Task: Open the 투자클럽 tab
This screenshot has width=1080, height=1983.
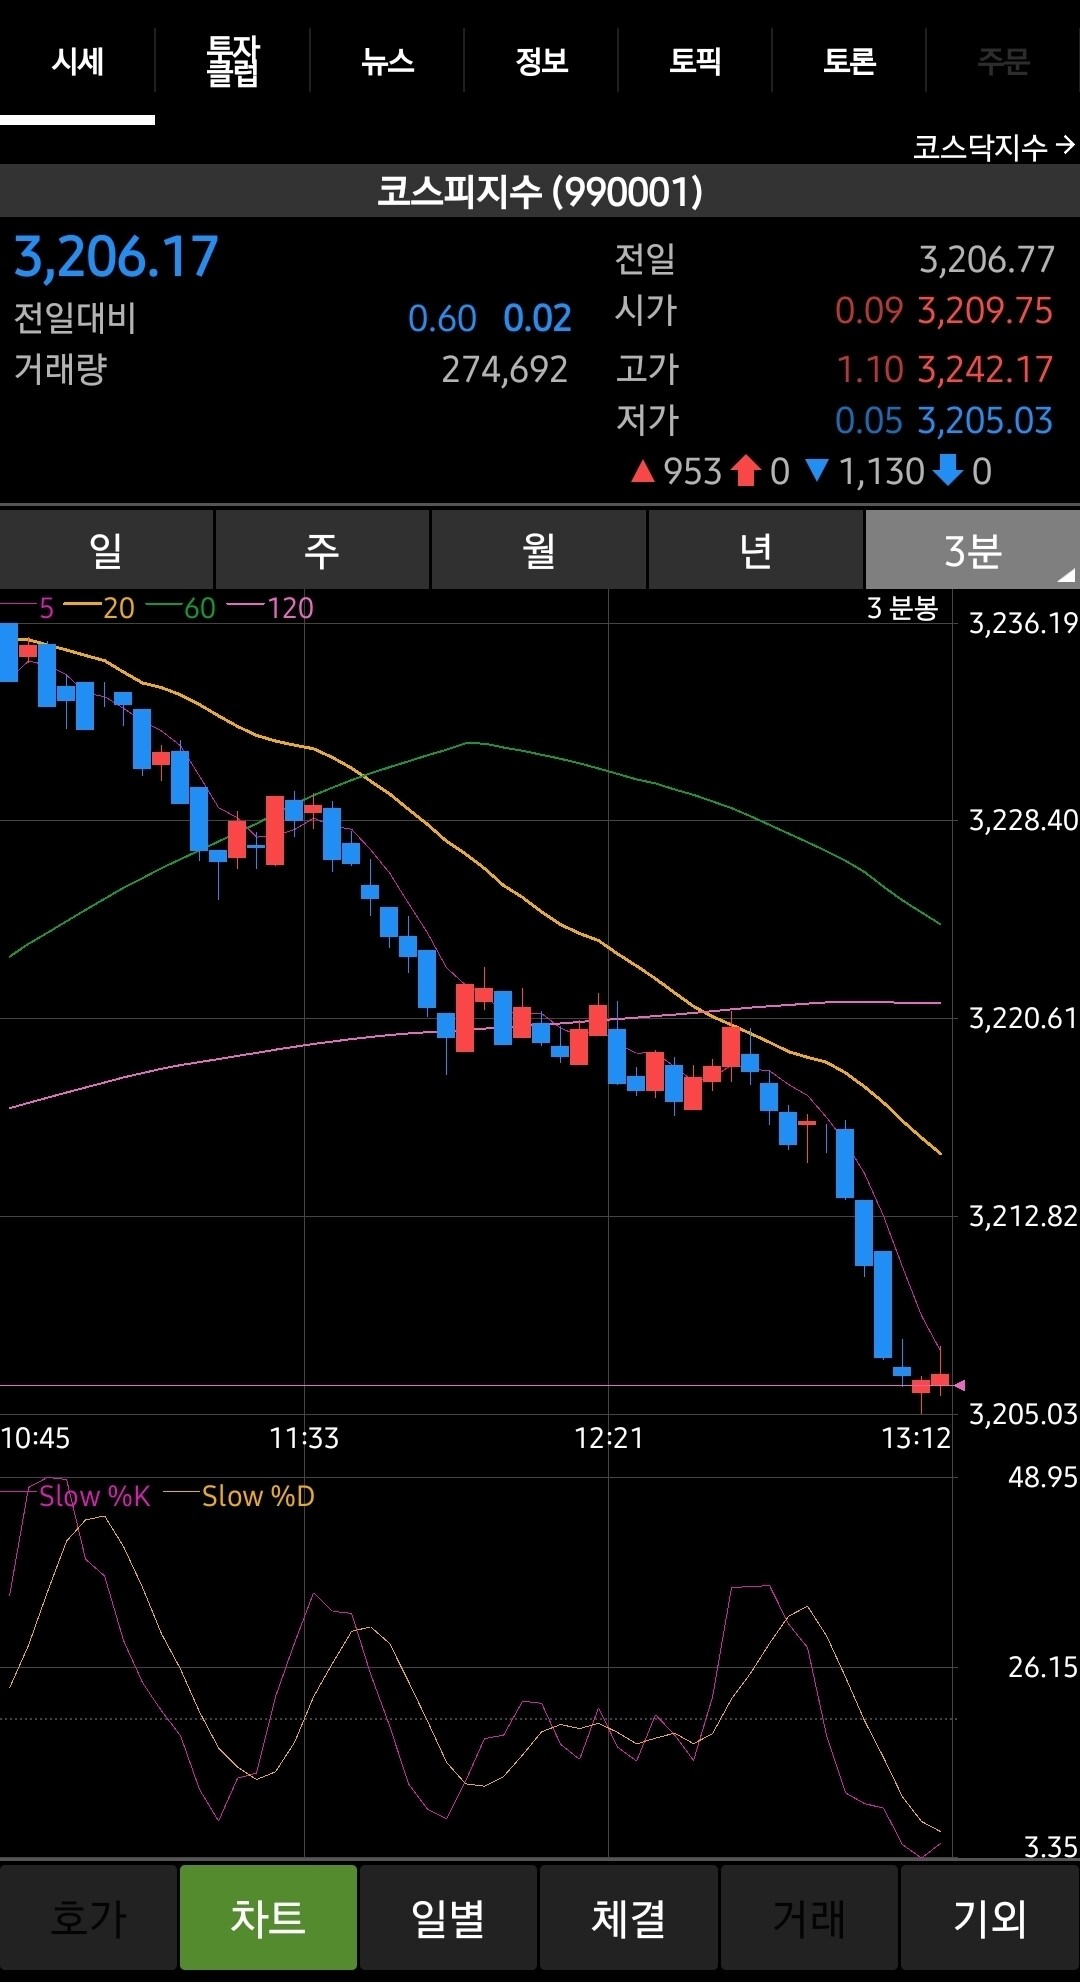Action: pyautogui.click(x=232, y=62)
